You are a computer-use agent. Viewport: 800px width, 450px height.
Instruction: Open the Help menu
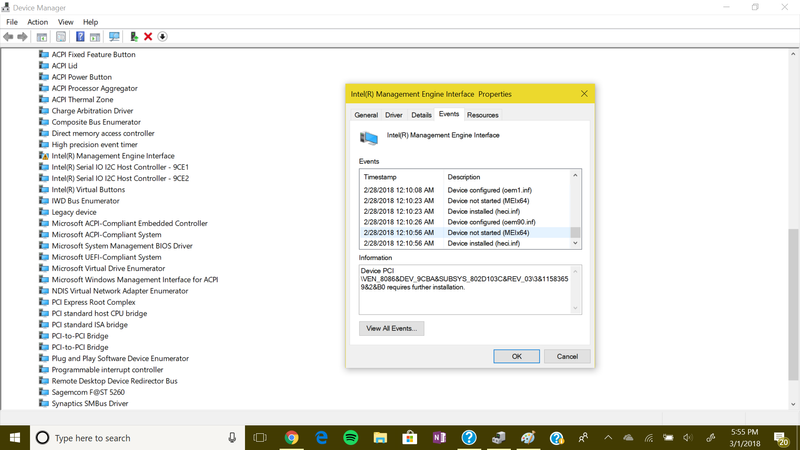(x=90, y=22)
